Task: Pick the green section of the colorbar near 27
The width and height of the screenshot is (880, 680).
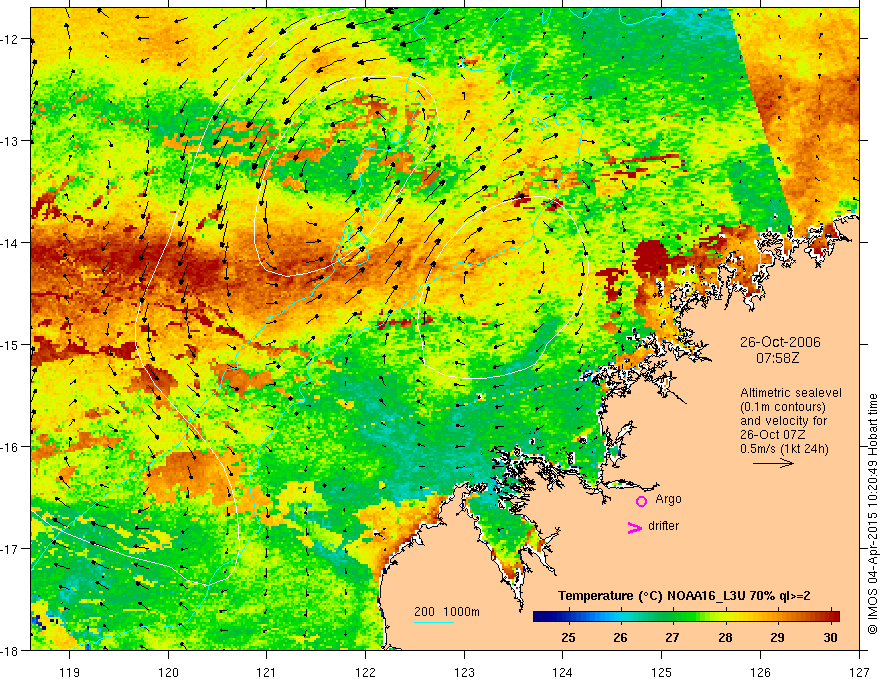Action: tap(672, 617)
